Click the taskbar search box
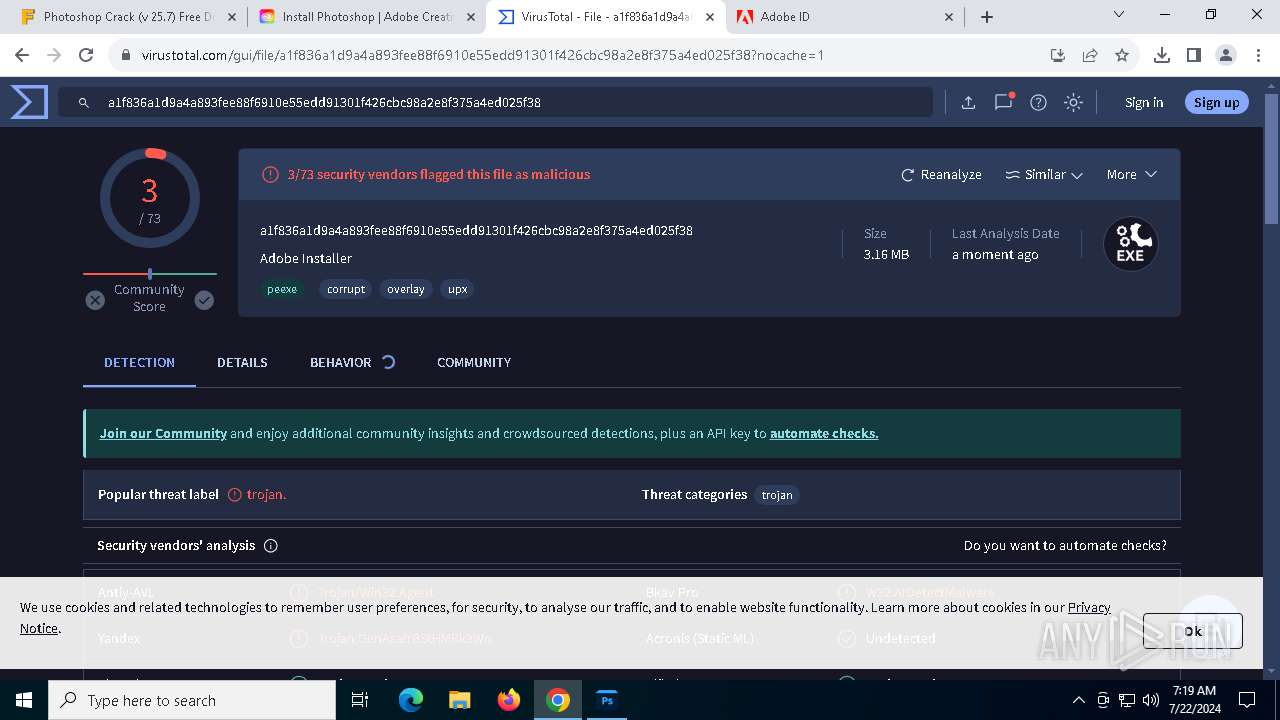The width and height of the screenshot is (1280, 720). coord(192,700)
